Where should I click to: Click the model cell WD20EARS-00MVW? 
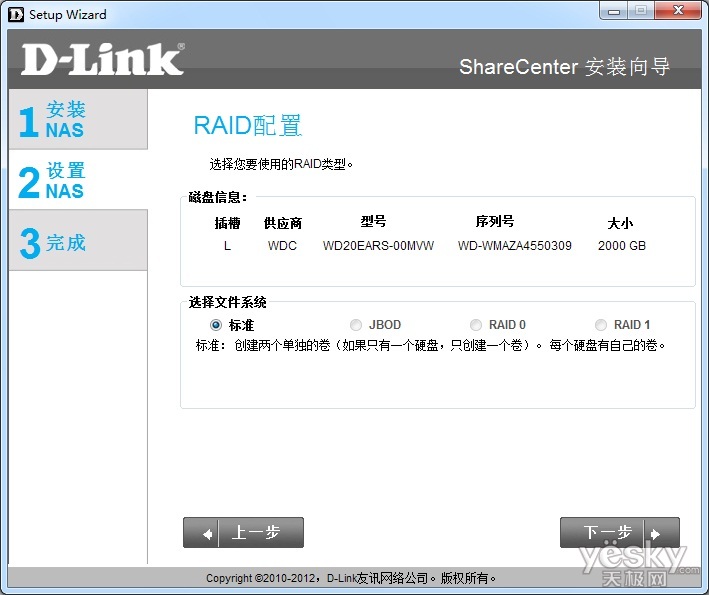378,246
